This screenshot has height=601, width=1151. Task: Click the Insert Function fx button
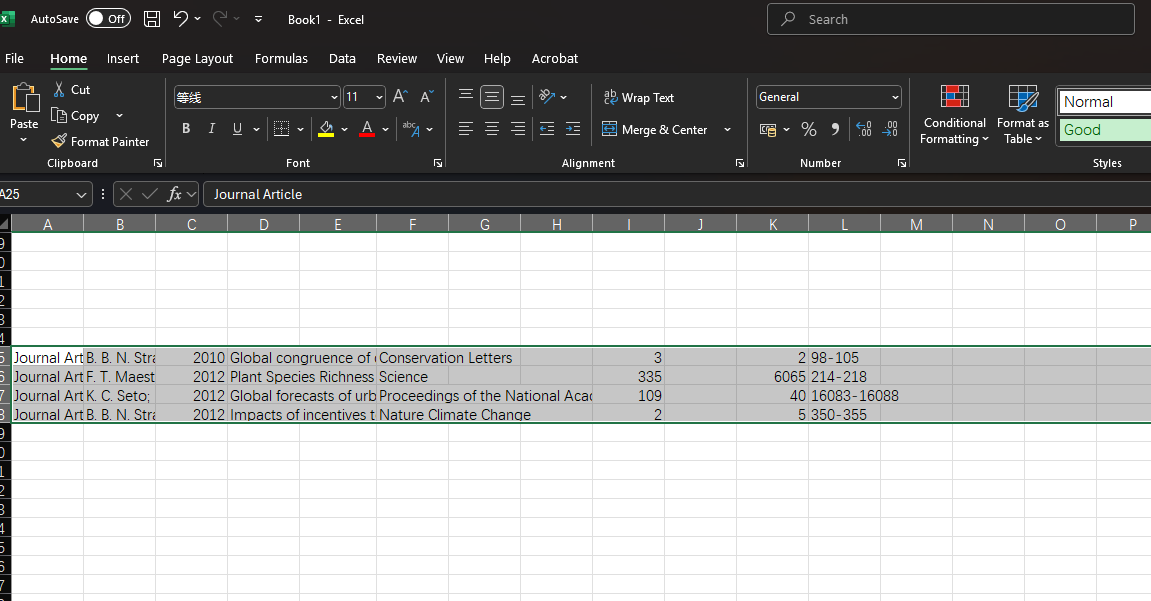click(174, 194)
